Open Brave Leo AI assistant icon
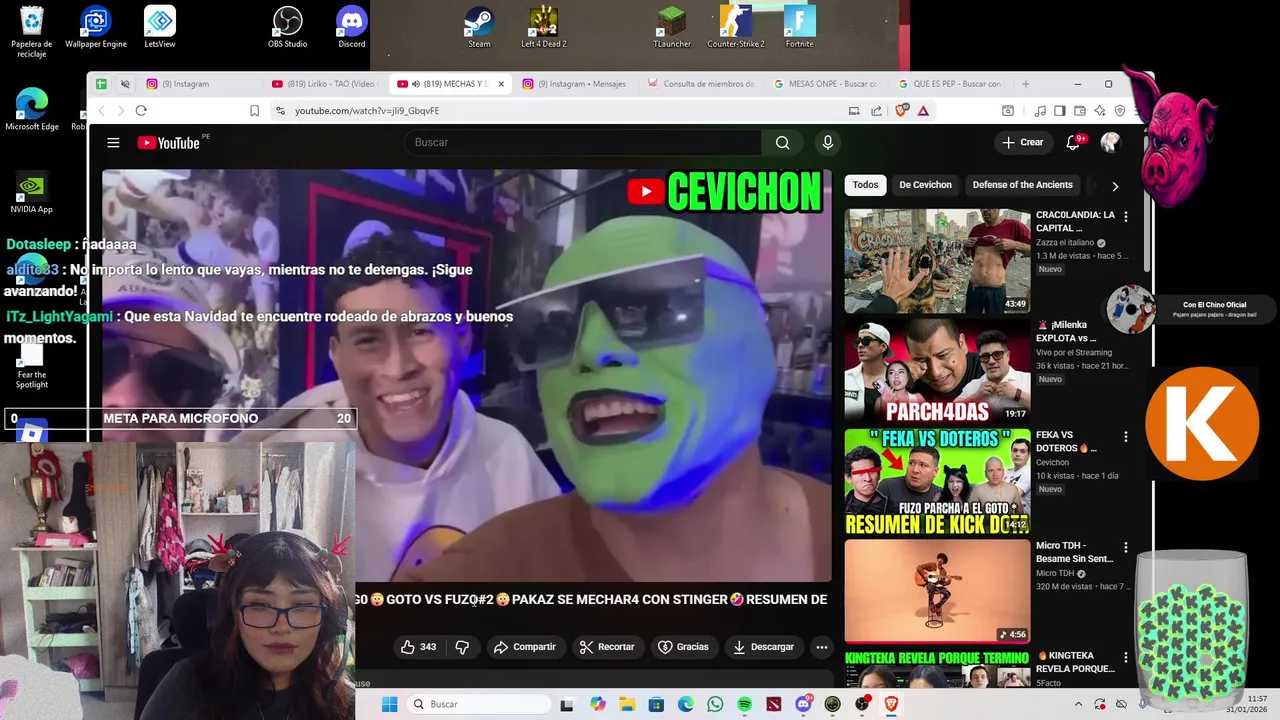Image resolution: width=1280 pixels, height=720 pixels. click(x=1099, y=111)
